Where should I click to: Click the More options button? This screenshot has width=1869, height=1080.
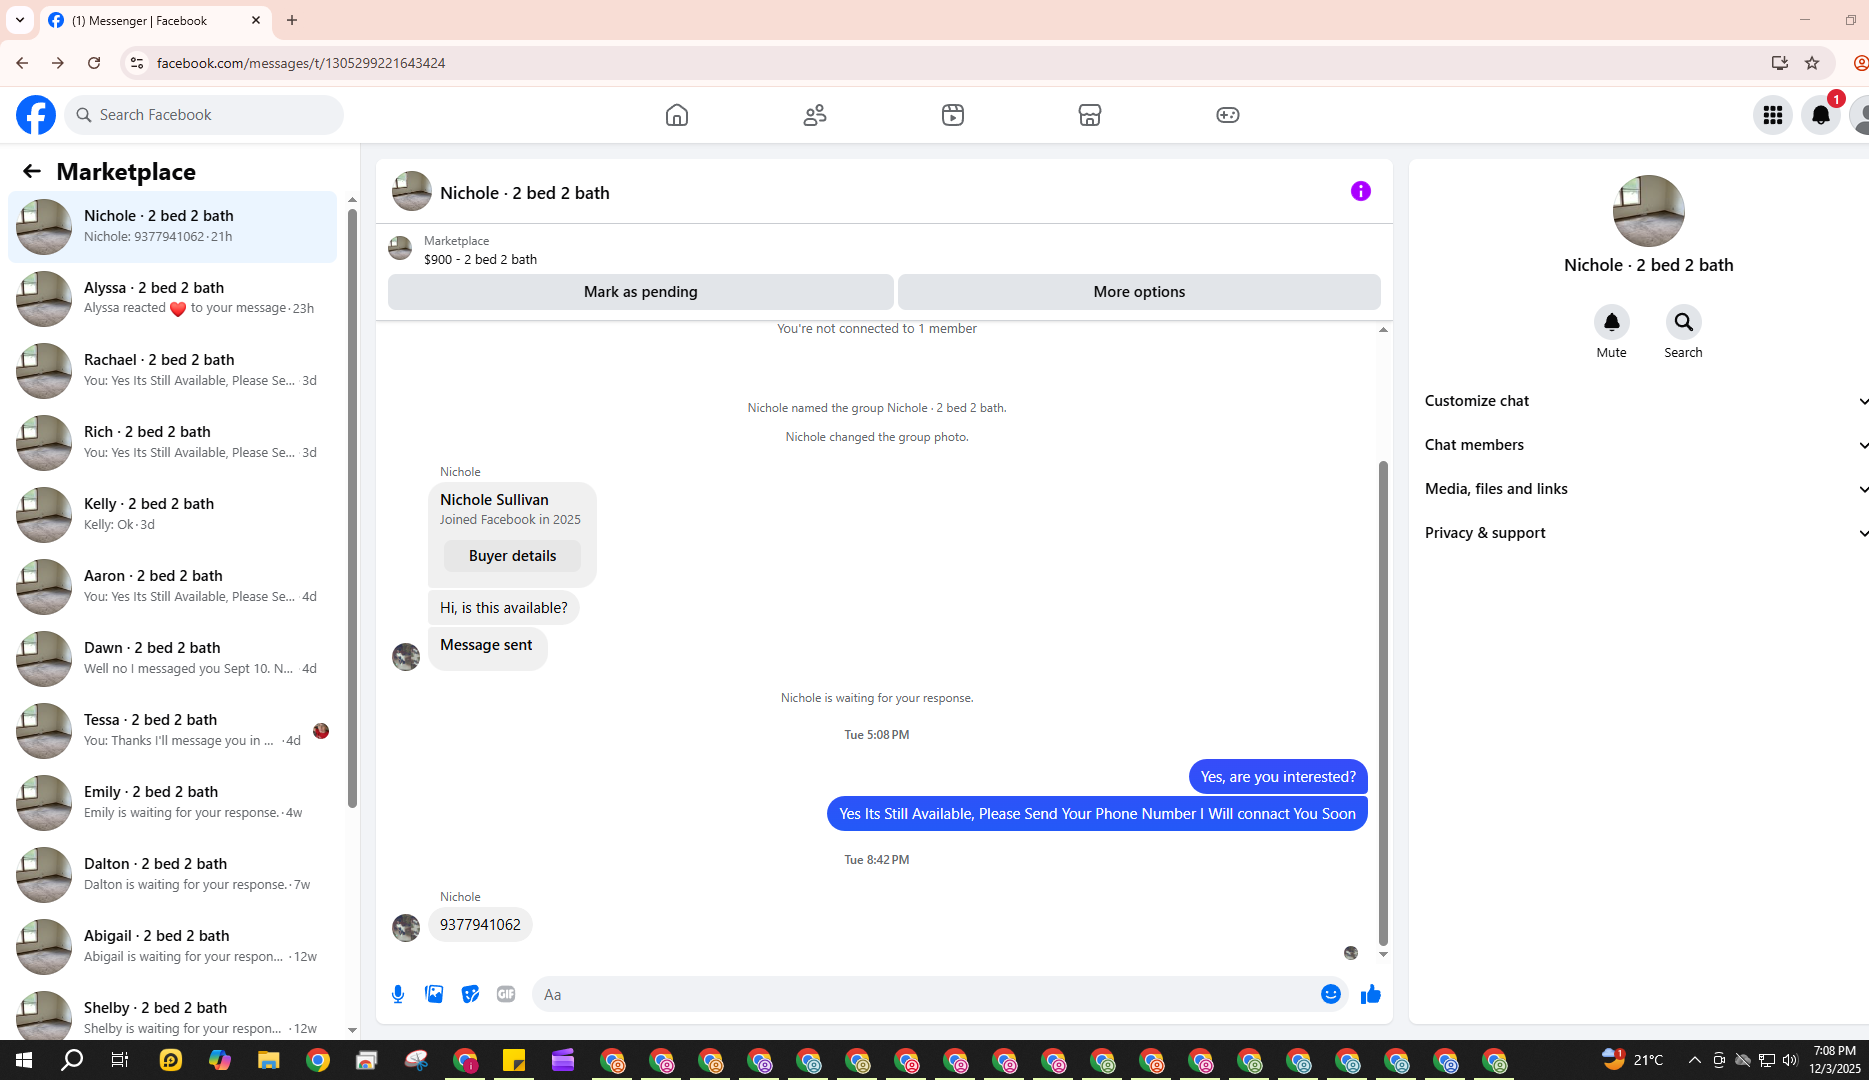pyautogui.click(x=1139, y=292)
